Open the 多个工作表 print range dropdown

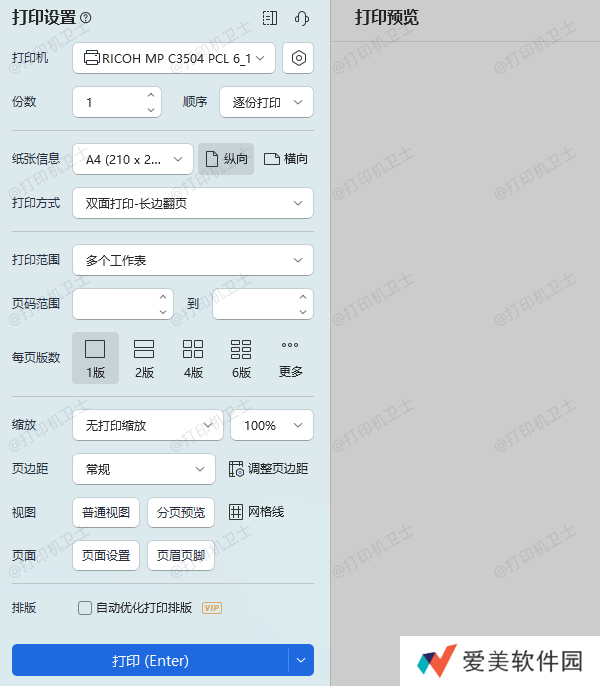click(193, 260)
